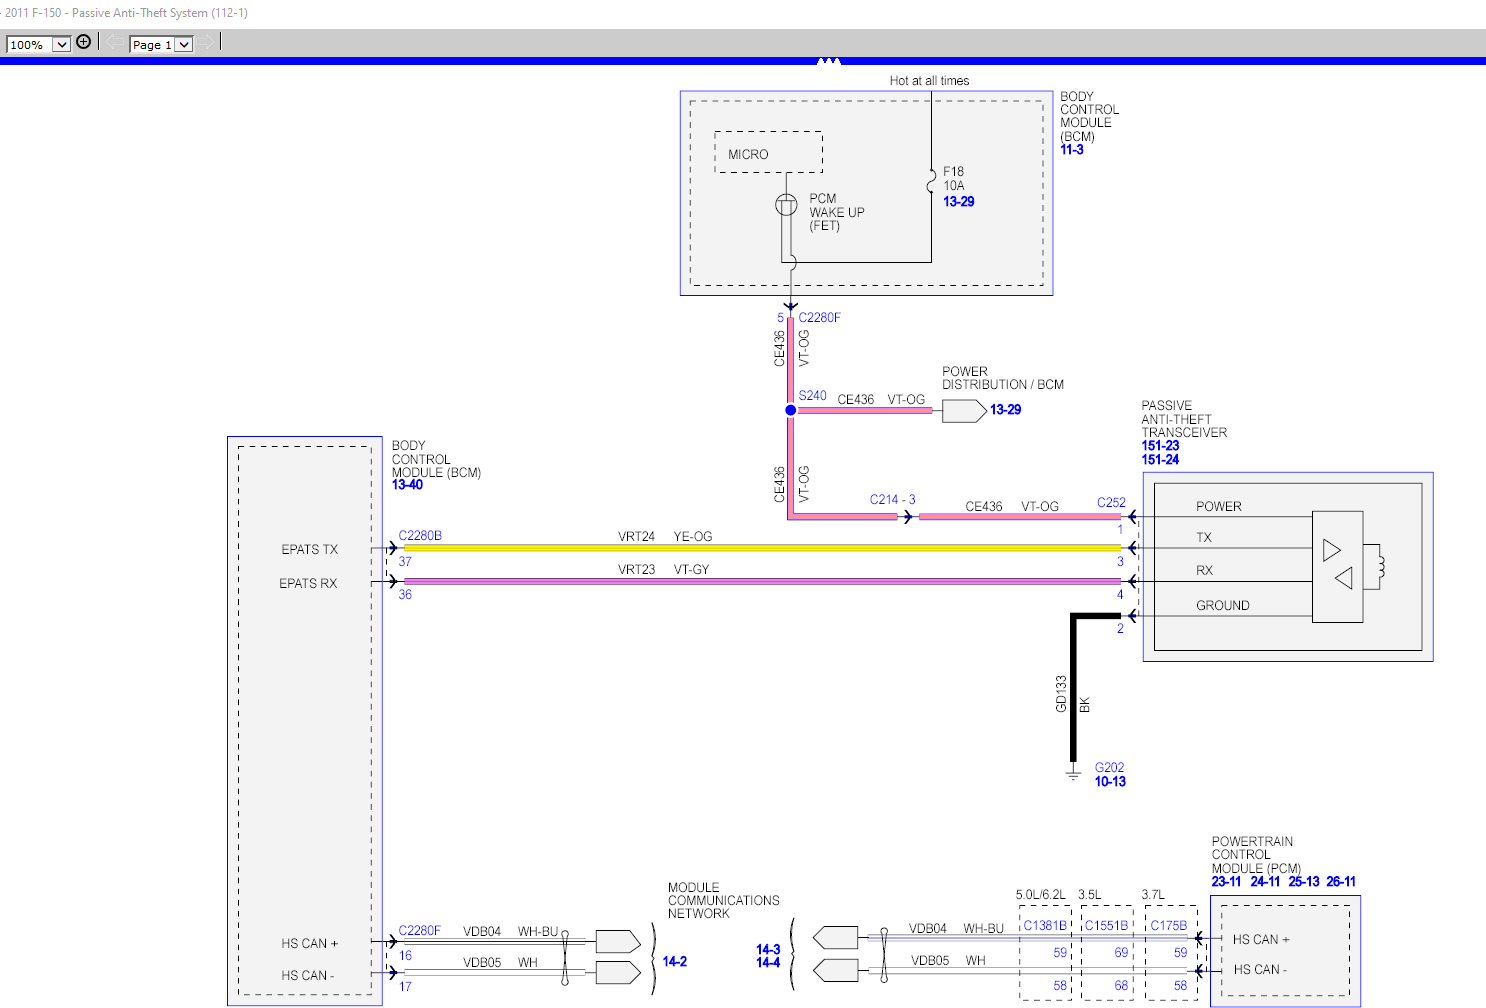Click the black GD133 BK ground wire

point(1074,688)
